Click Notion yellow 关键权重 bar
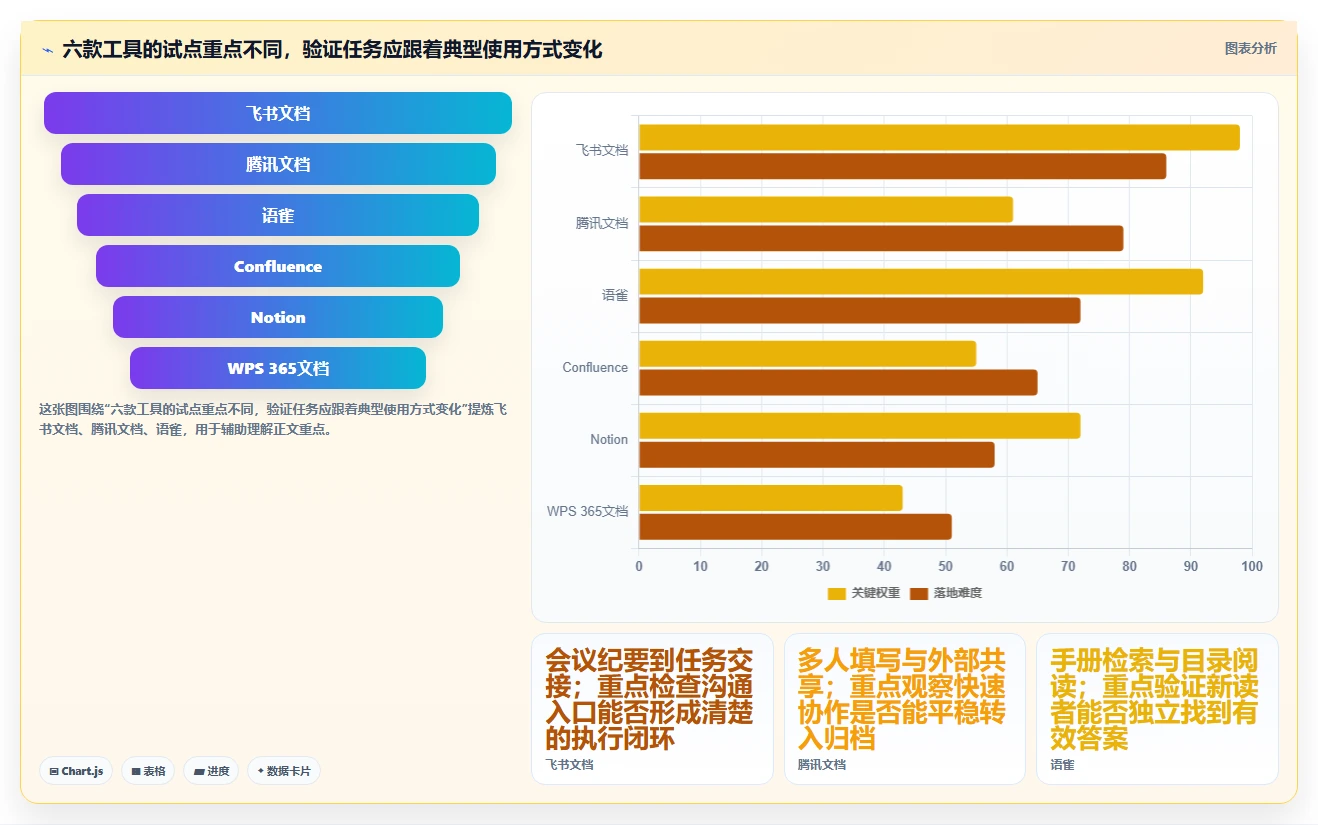 [860, 425]
